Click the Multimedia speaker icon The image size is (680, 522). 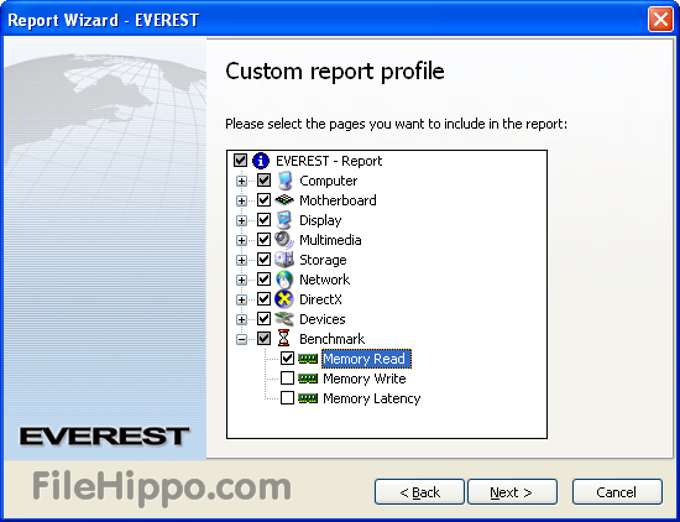tap(285, 240)
